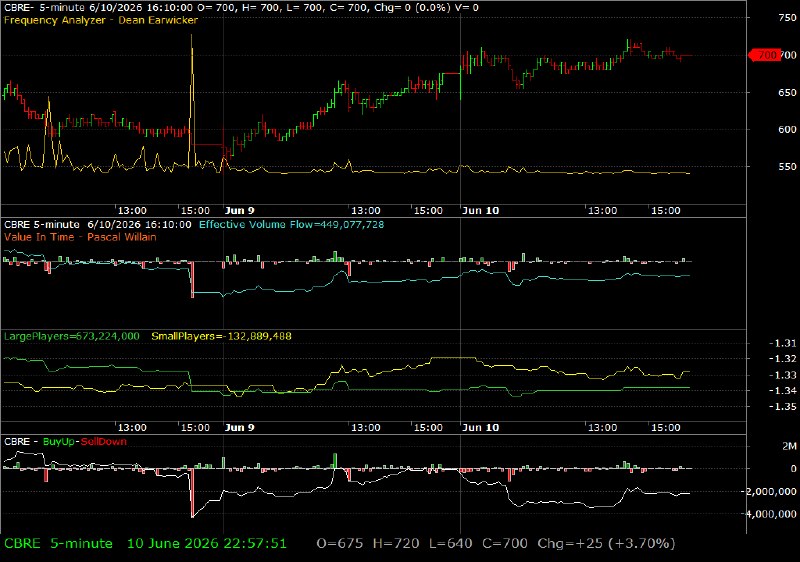The height and width of the screenshot is (562, 800).
Task: Click the 550 price axis label
Action: point(787,167)
